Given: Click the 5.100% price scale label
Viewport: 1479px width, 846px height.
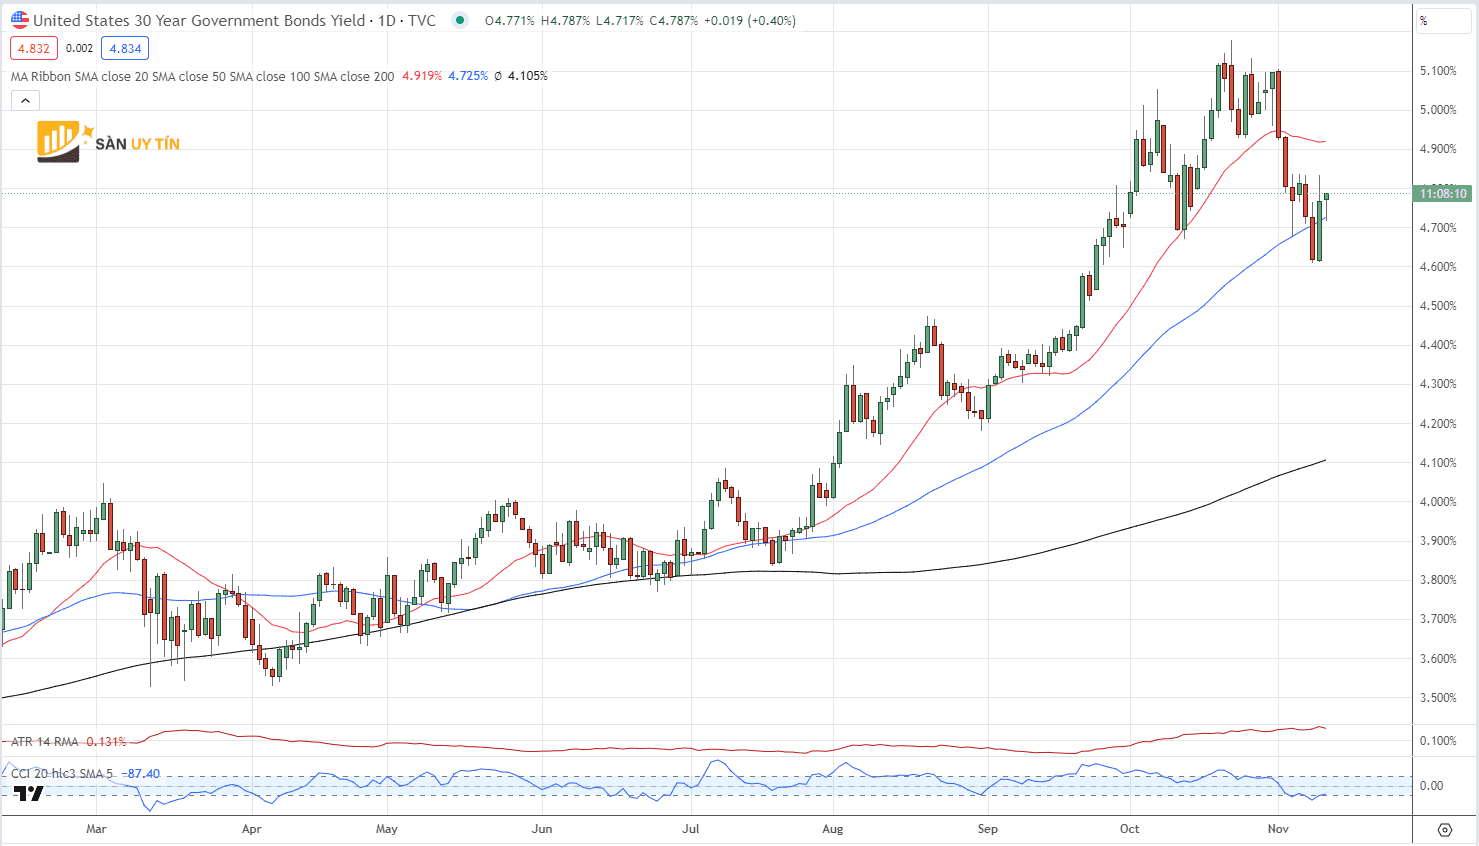Looking at the screenshot, I should [x=1438, y=71].
